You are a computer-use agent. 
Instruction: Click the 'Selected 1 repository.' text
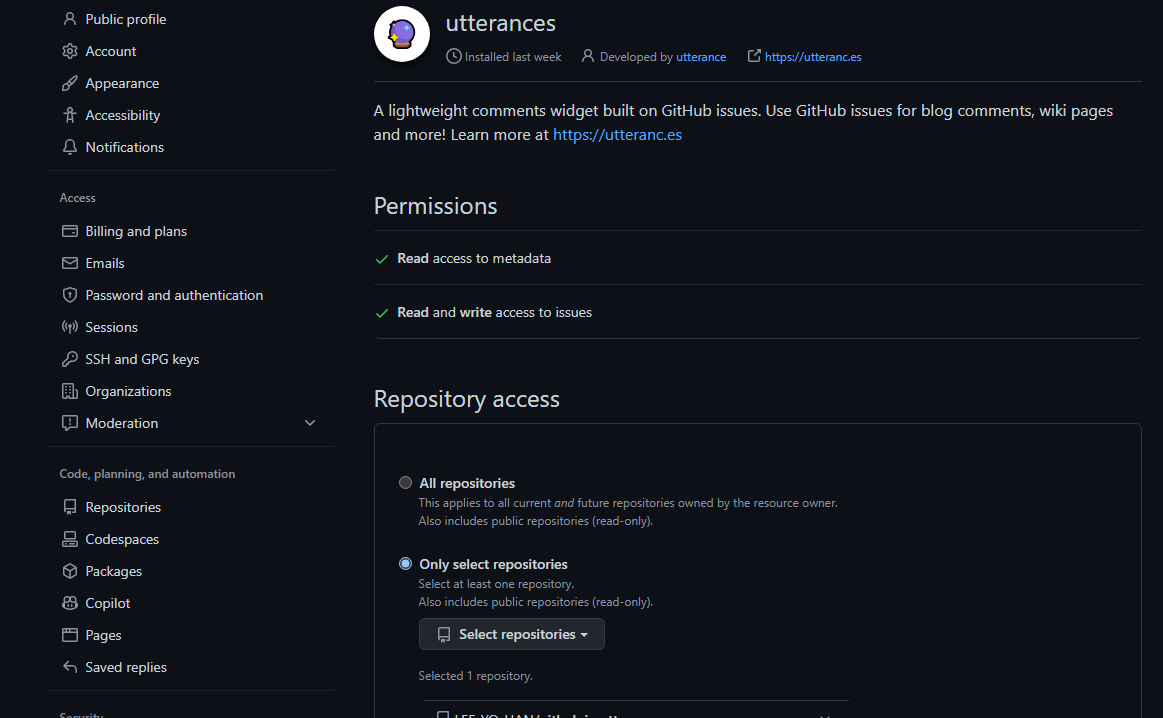(x=475, y=676)
